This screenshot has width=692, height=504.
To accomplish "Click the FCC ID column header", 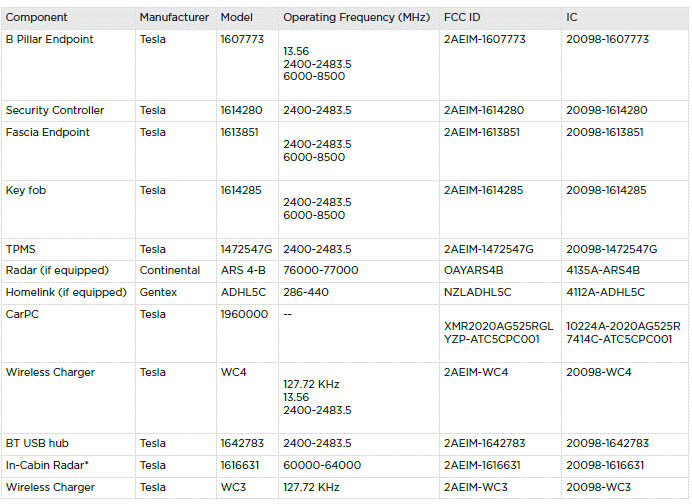I will point(462,18).
